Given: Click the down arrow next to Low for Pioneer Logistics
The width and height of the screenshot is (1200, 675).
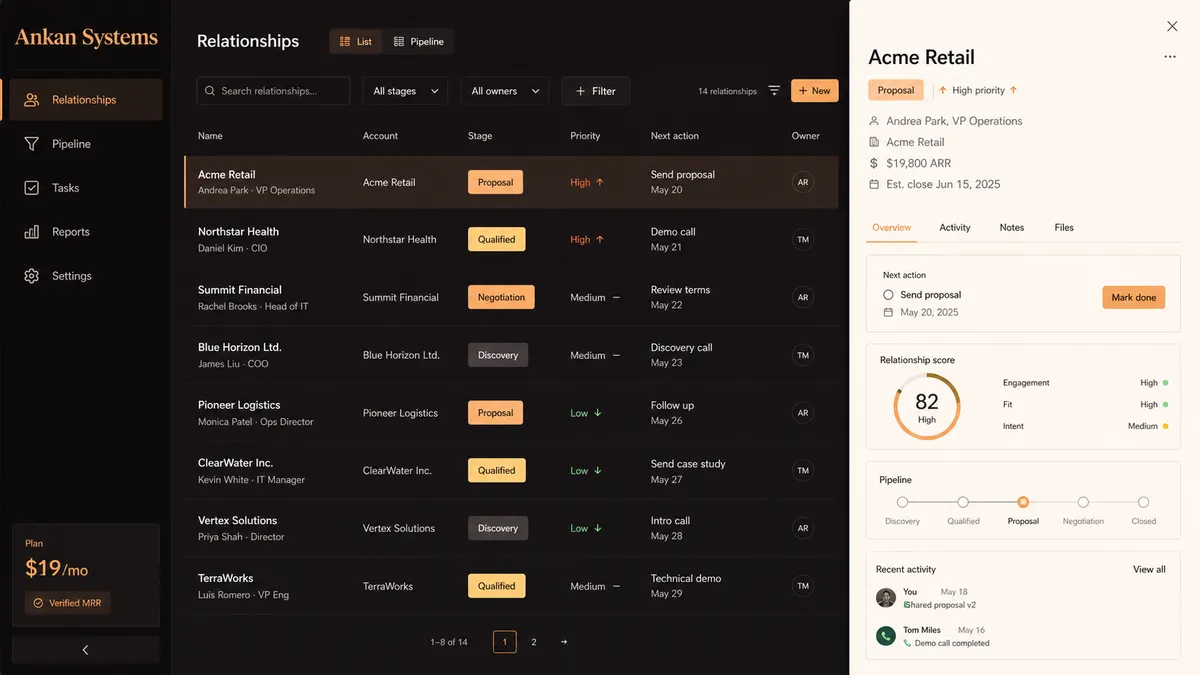Looking at the screenshot, I should 598,413.
